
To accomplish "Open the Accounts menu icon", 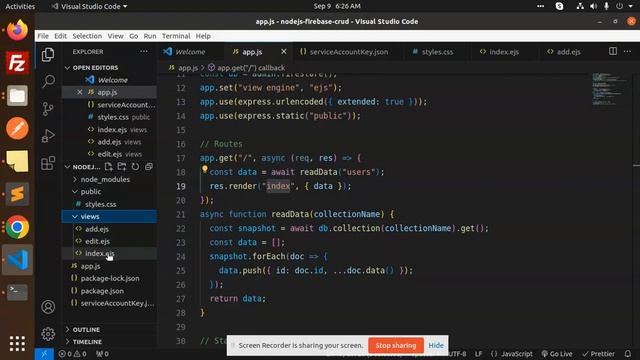I will [48, 307].
